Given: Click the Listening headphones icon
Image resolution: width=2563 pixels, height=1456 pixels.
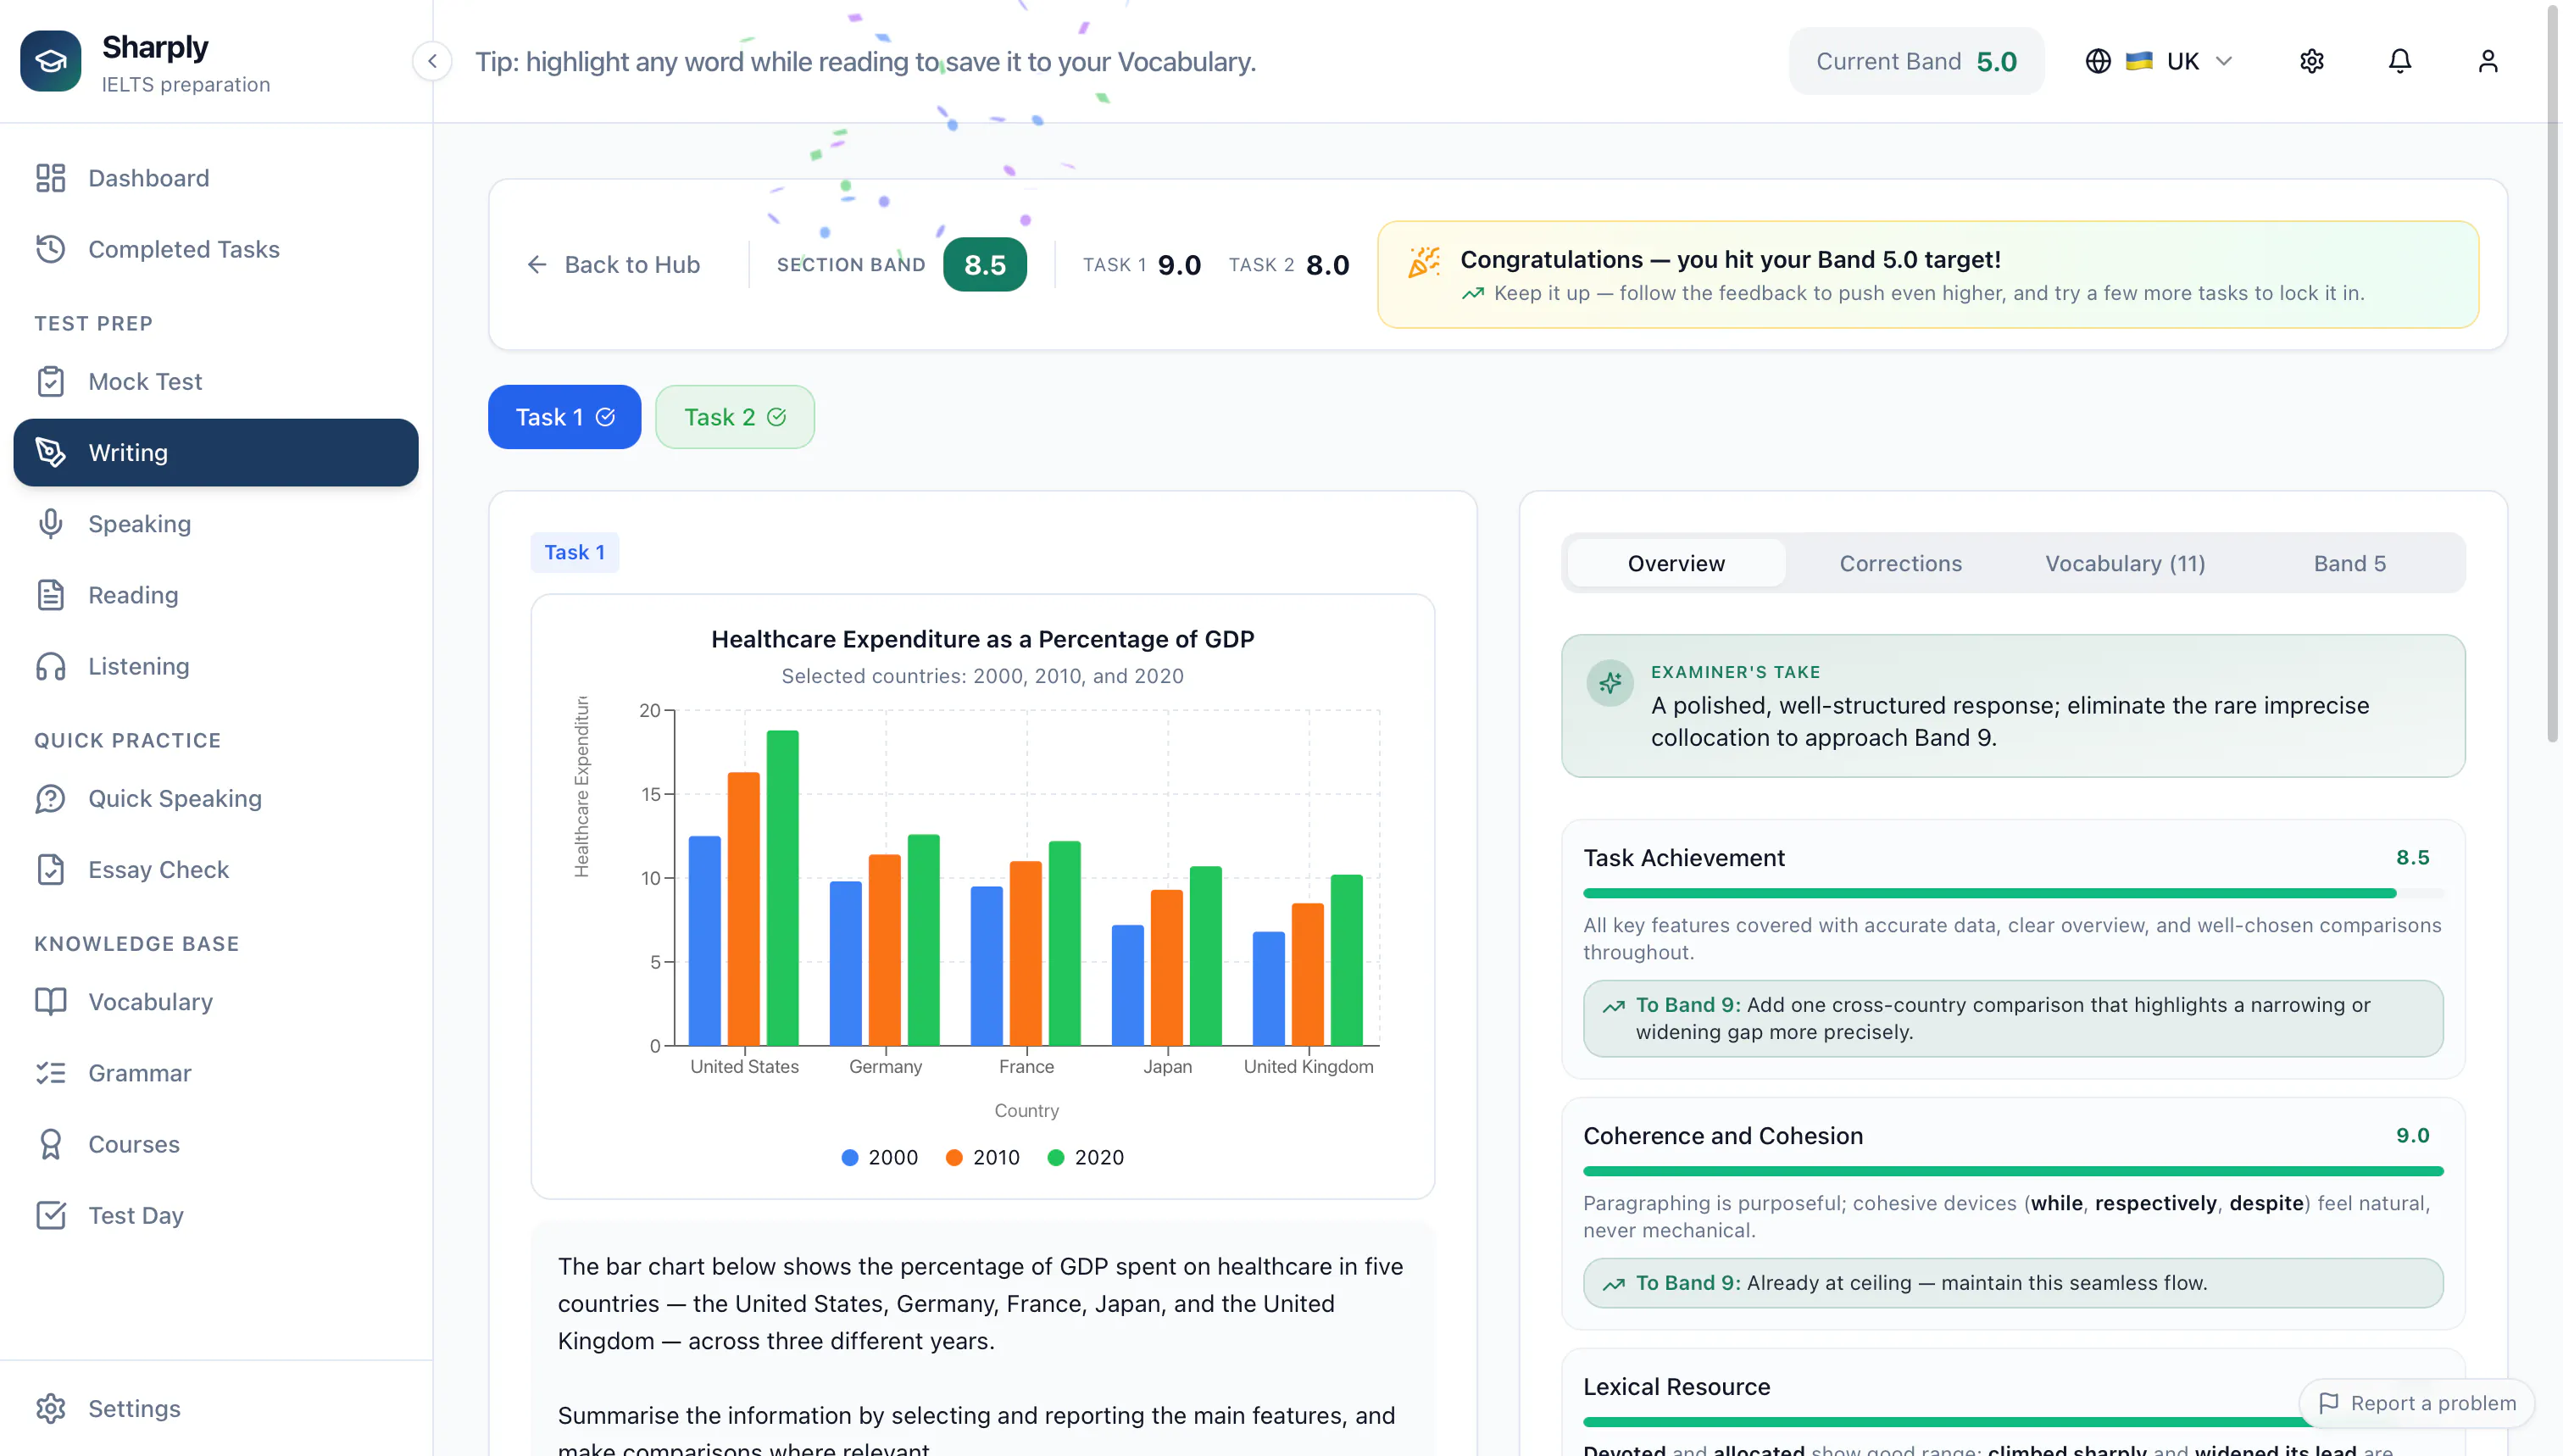Looking at the screenshot, I should click(50, 666).
